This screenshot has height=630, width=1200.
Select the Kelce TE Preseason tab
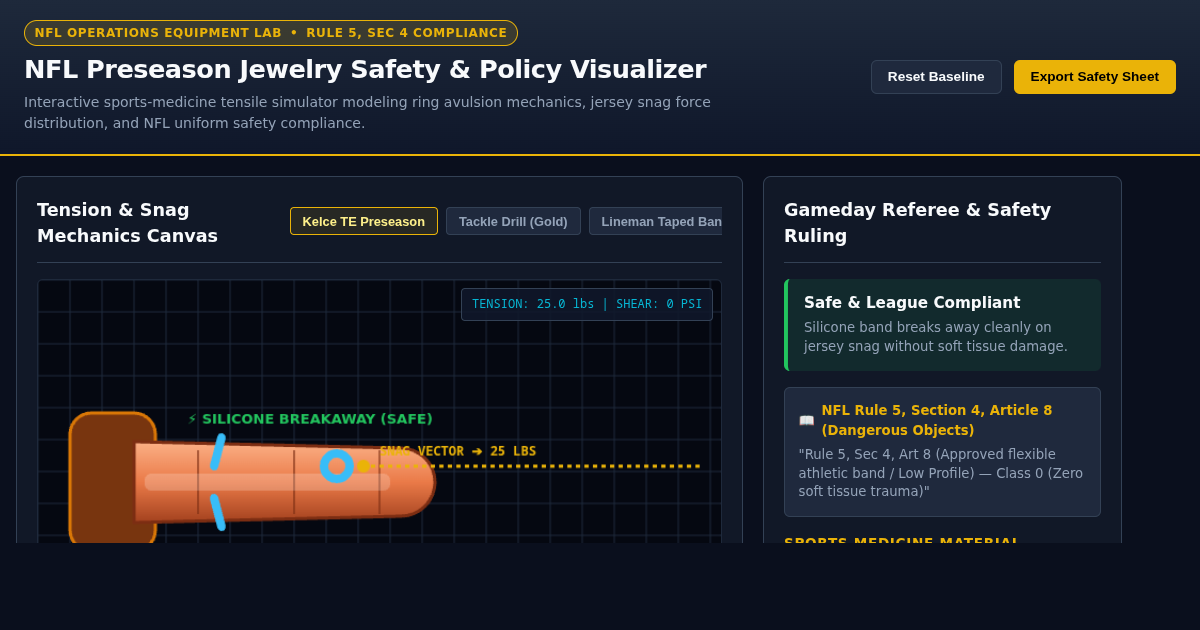coord(364,221)
